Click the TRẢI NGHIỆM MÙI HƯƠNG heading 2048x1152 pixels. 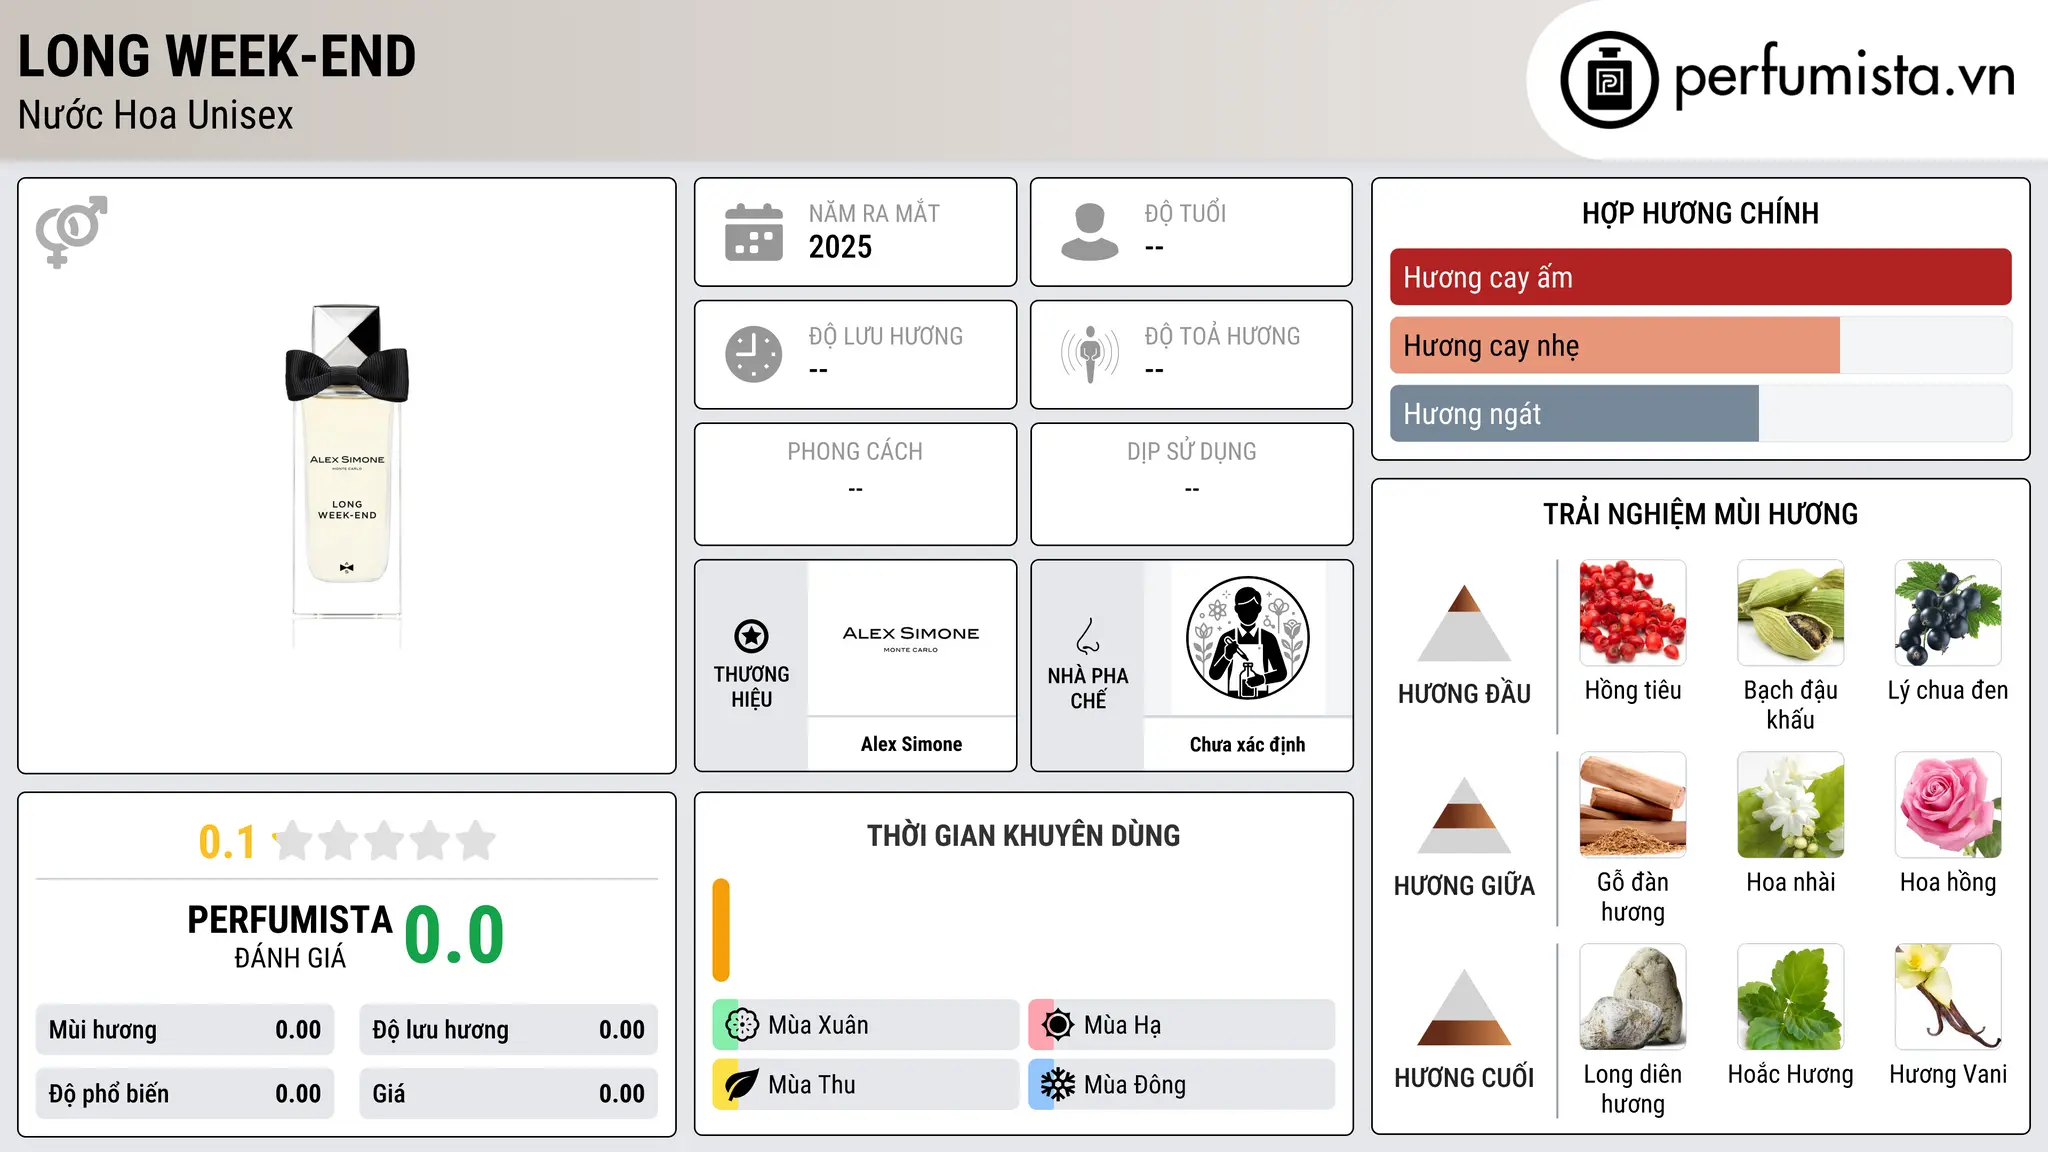coord(1700,514)
